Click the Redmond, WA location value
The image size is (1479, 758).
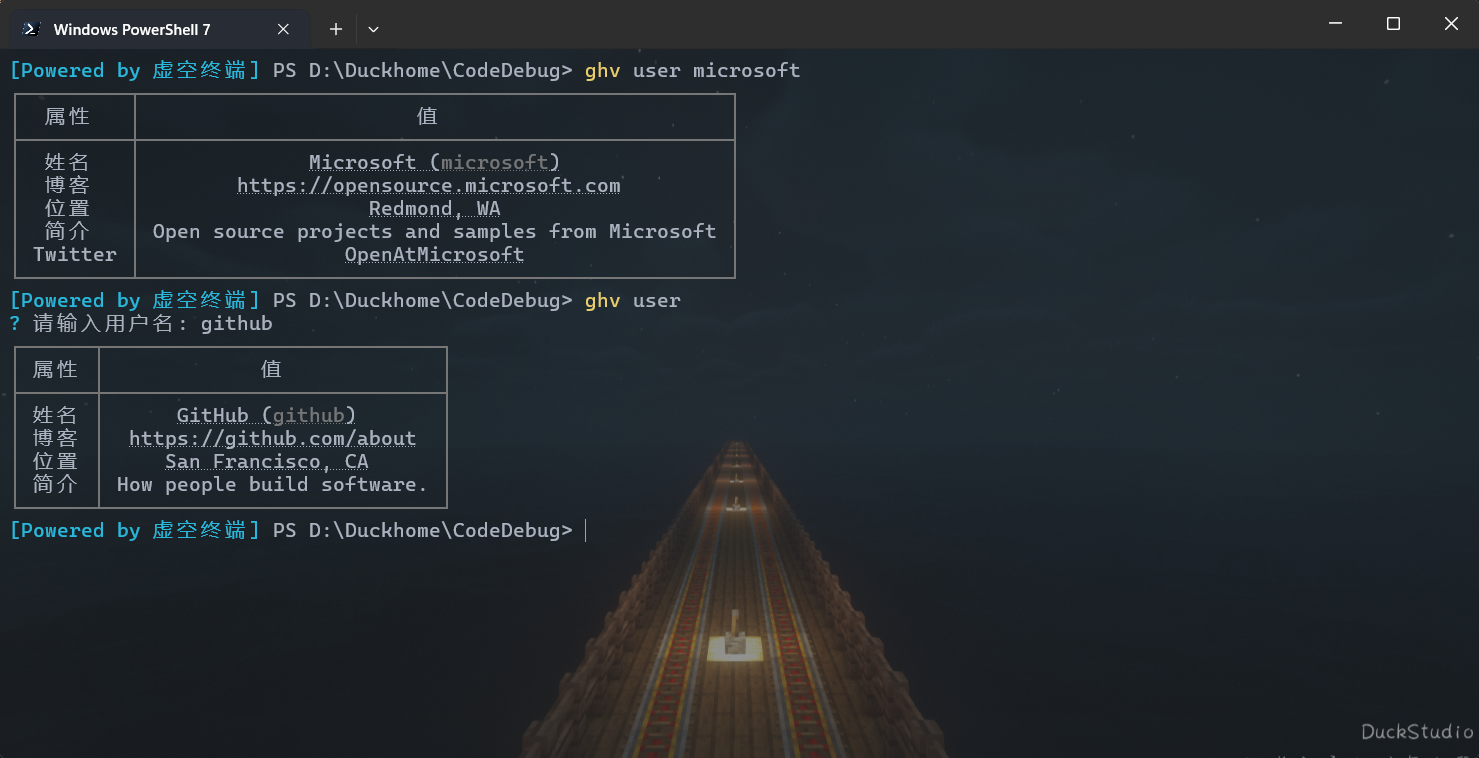[x=435, y=208]
